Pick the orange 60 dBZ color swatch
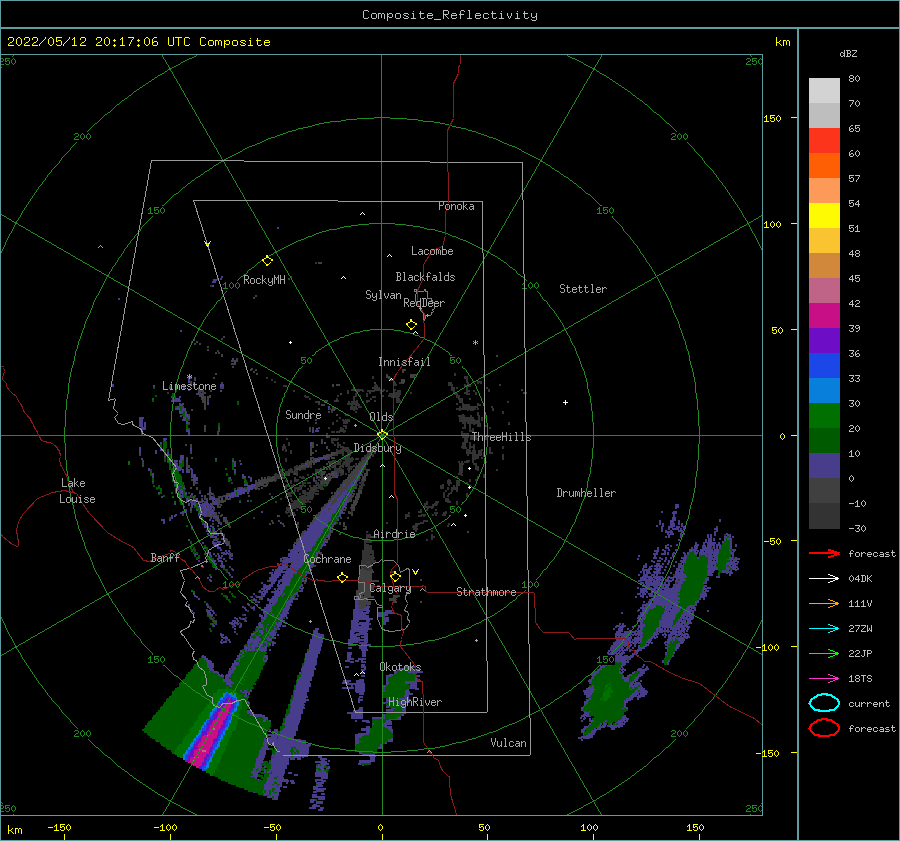The width and height of the screenshot is (900, 841). 824,165
